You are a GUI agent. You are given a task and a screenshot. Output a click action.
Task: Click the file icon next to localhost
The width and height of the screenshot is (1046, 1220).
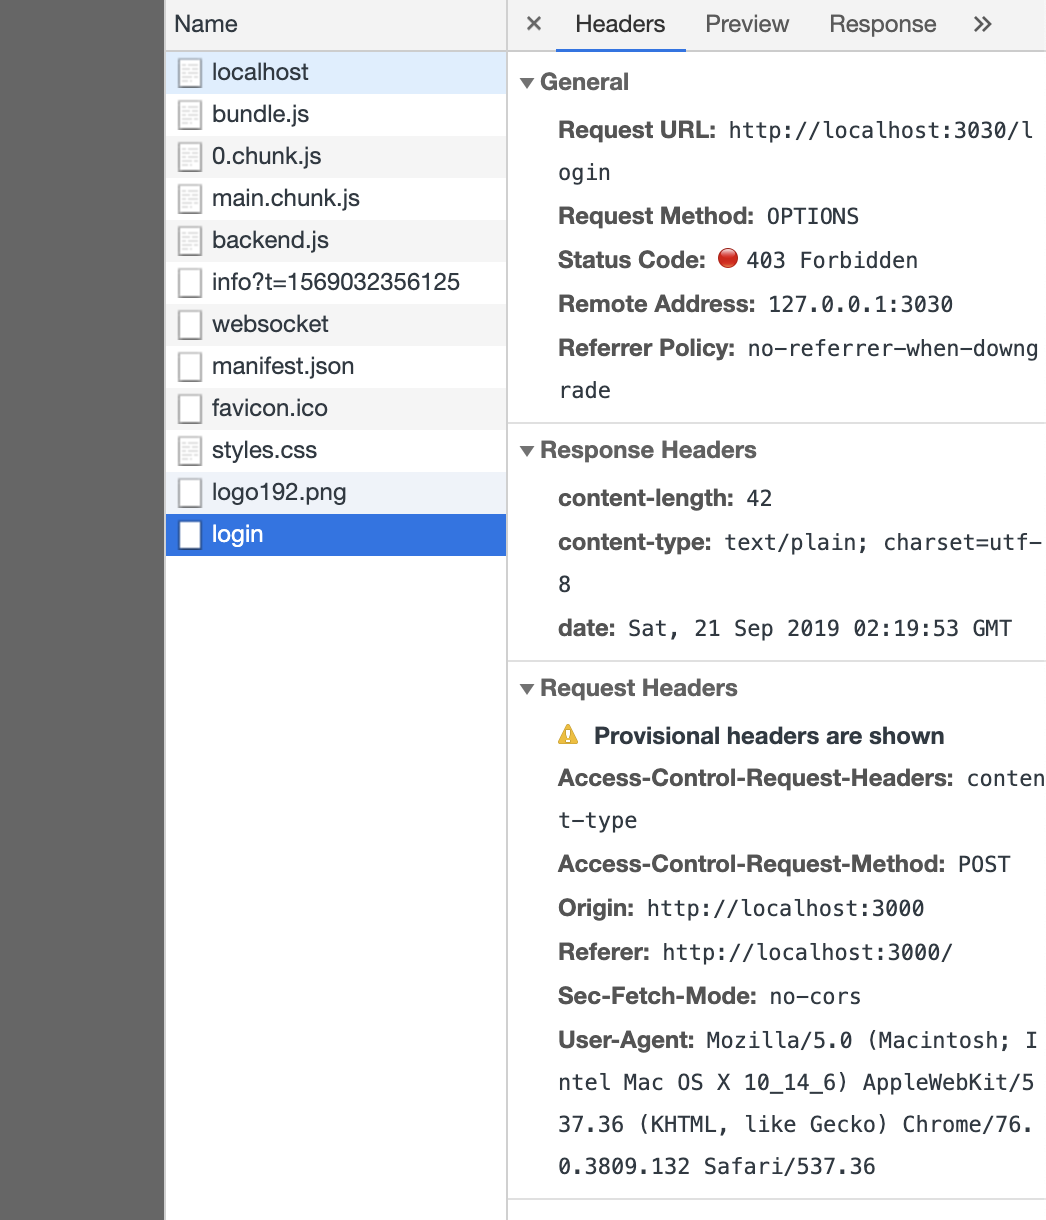[190, 72]
